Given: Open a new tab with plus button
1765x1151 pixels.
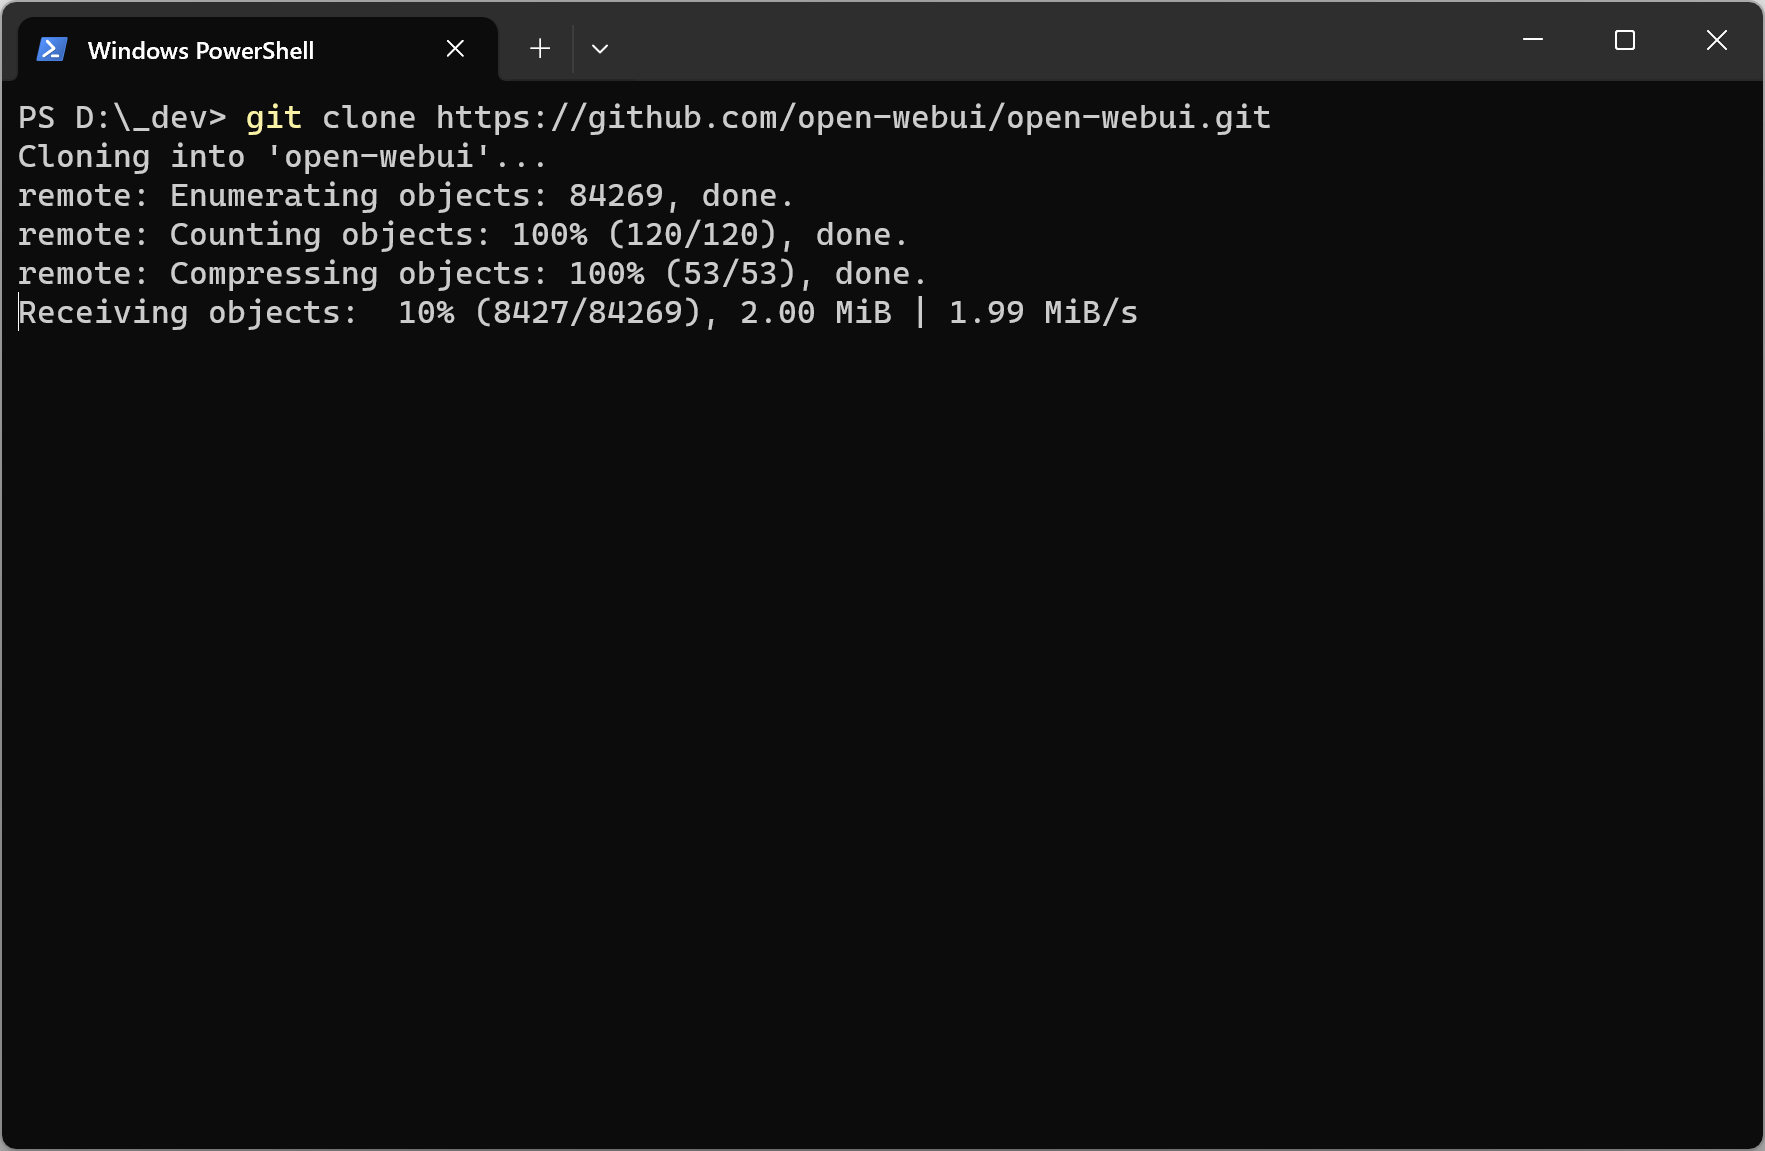Looking at the screenshot, I should click(540, 48).
